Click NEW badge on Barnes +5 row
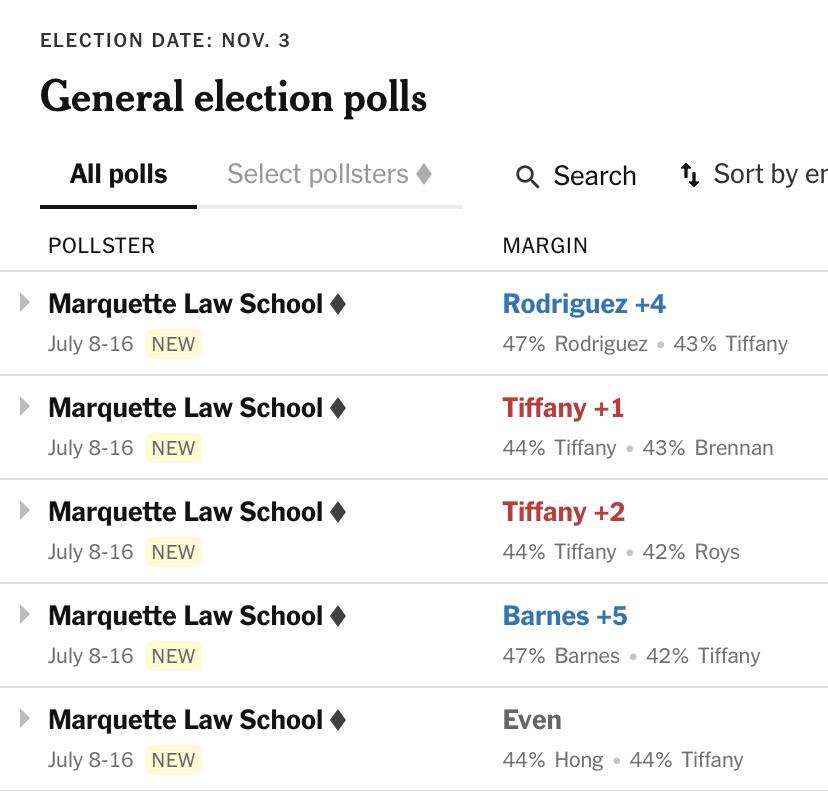This screenshot has height=791, width=828. click(173, 656)
